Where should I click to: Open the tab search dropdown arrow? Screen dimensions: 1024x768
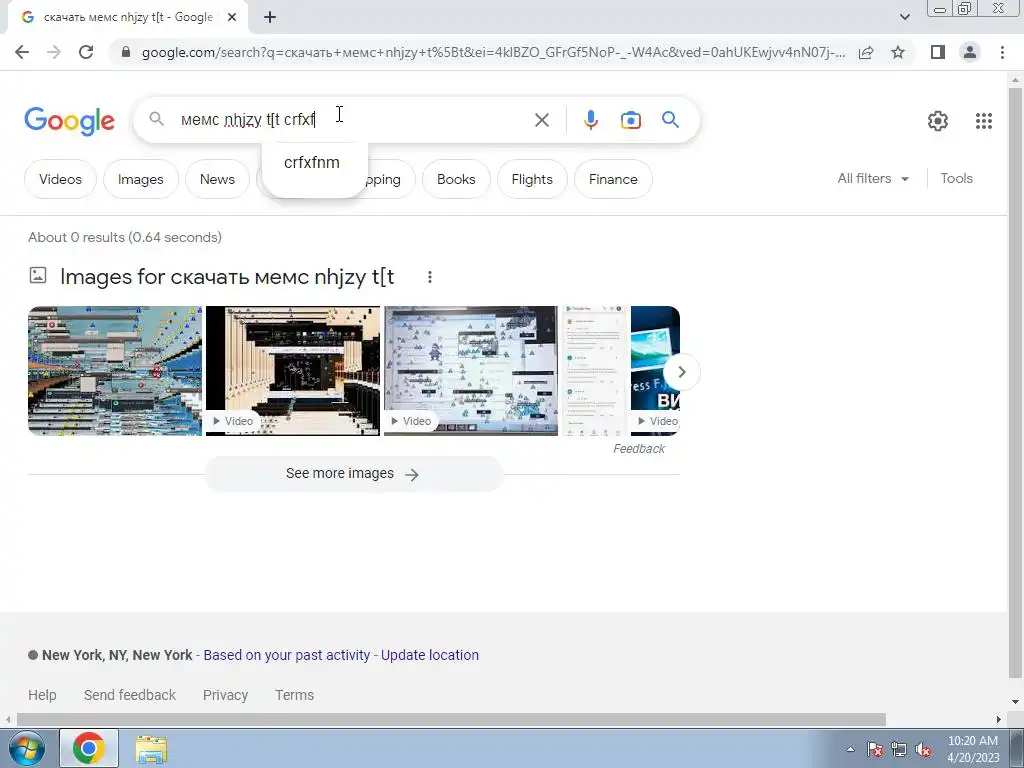904,17
